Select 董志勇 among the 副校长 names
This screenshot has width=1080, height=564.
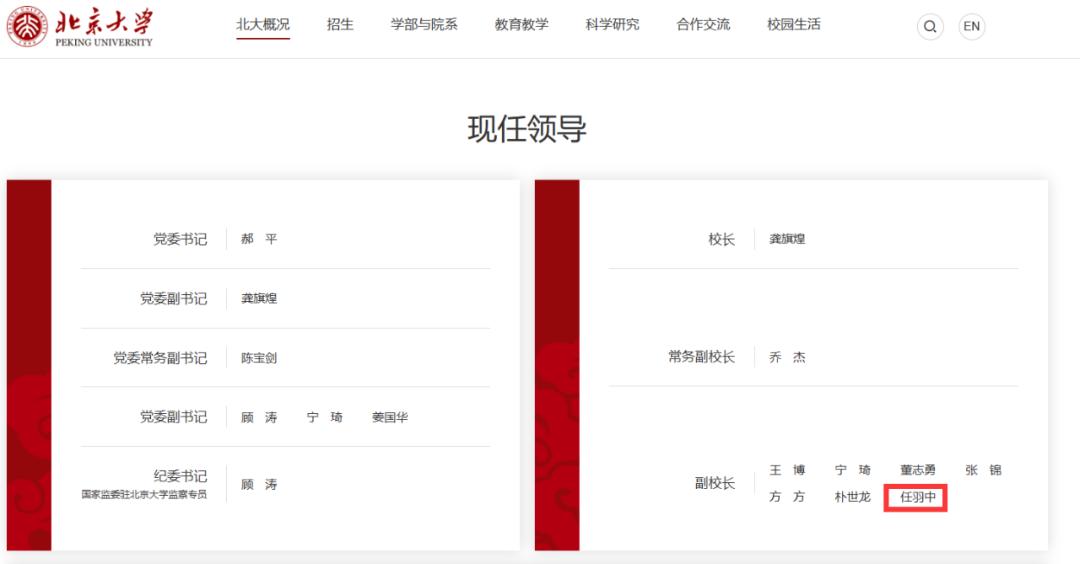coord(918,470)
